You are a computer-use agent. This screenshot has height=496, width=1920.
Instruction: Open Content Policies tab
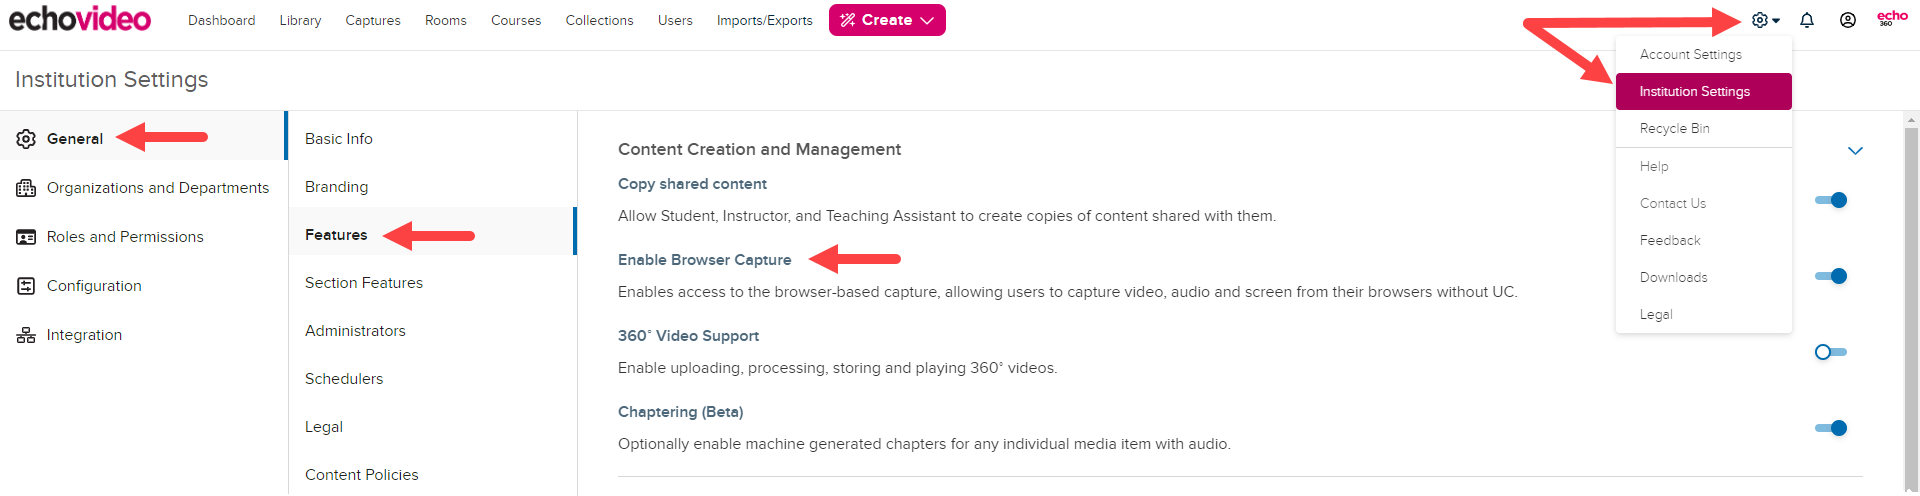(432, 474)
